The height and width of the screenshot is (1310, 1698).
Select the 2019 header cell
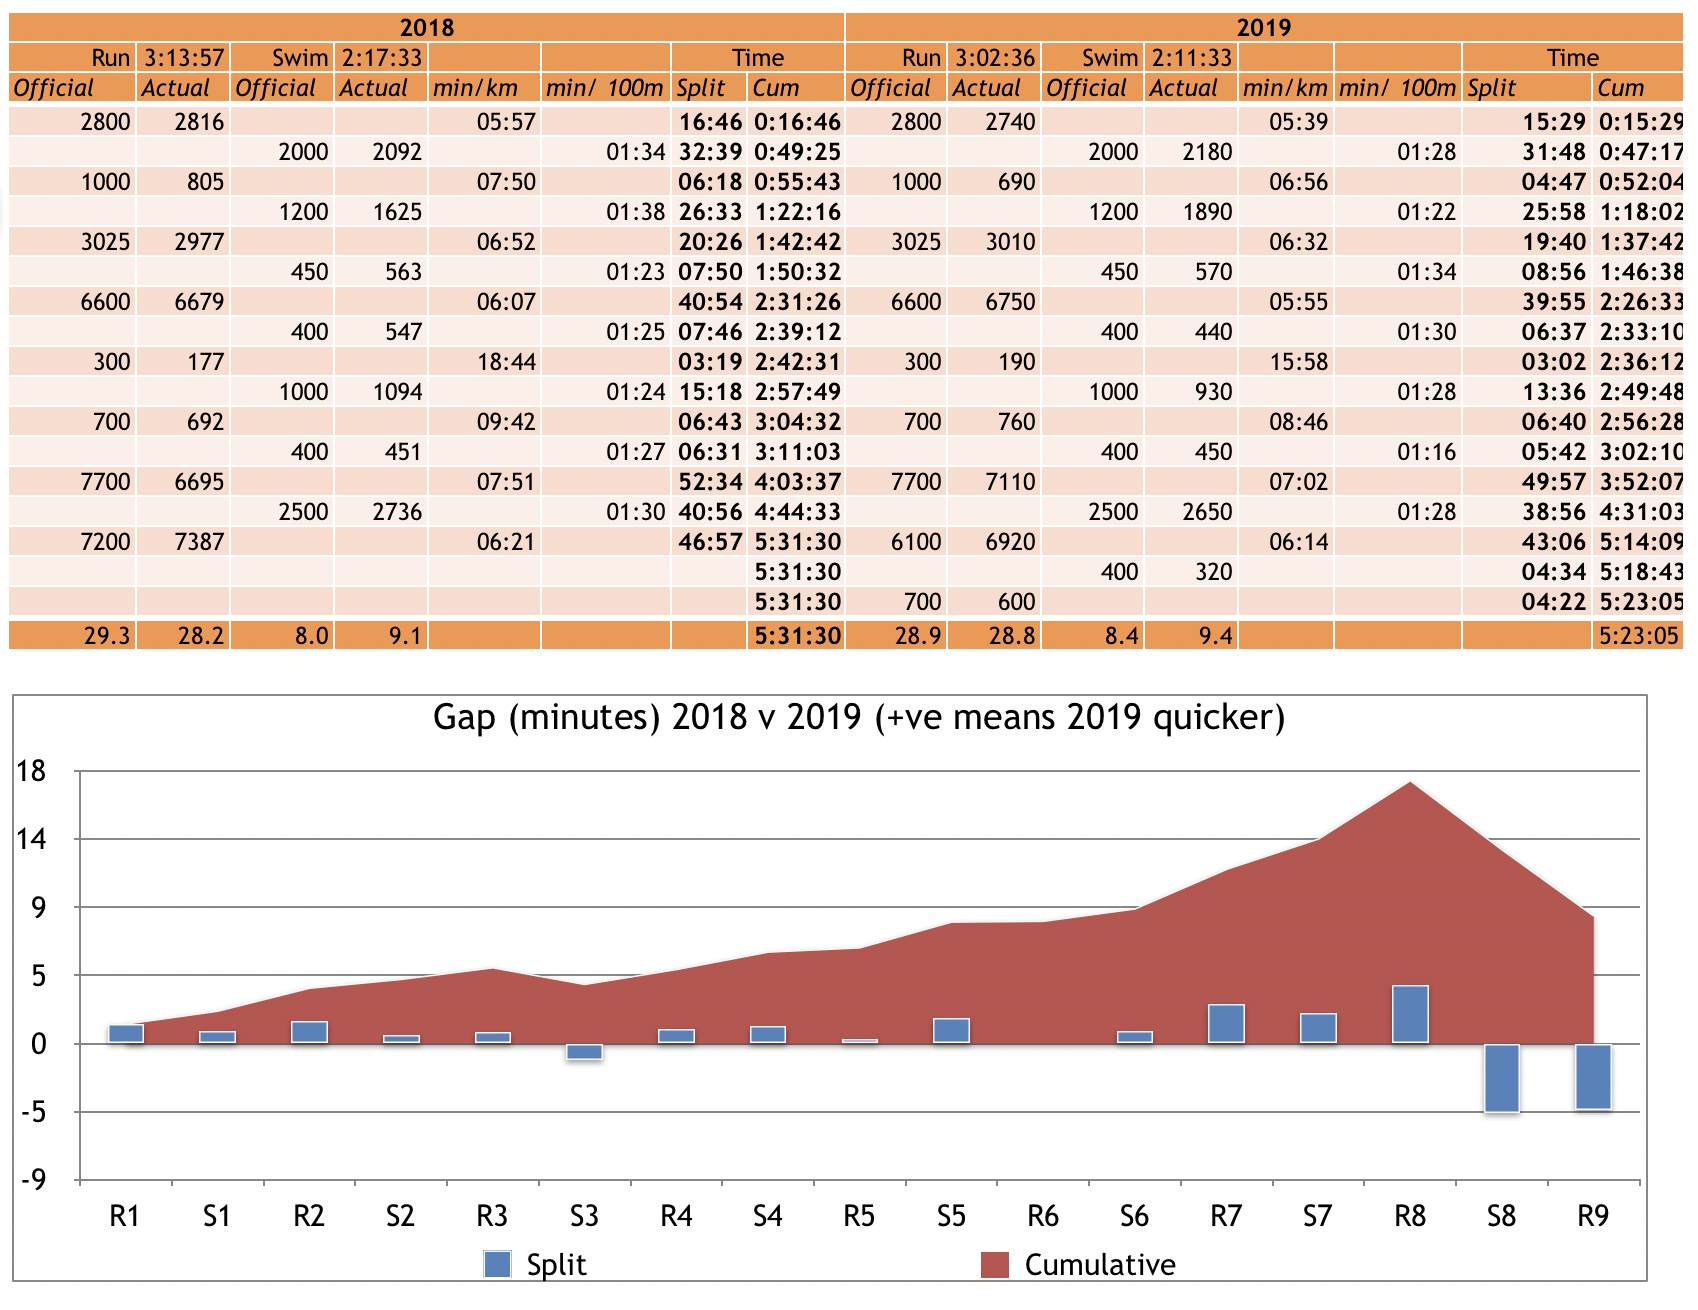(1264, 27)
